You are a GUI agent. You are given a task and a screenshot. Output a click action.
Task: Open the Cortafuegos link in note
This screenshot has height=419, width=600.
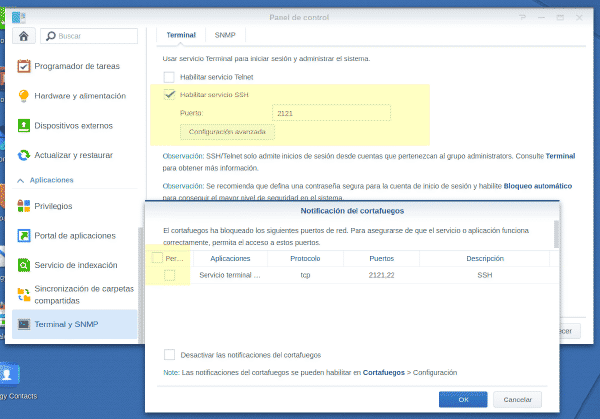coord(383,372)
